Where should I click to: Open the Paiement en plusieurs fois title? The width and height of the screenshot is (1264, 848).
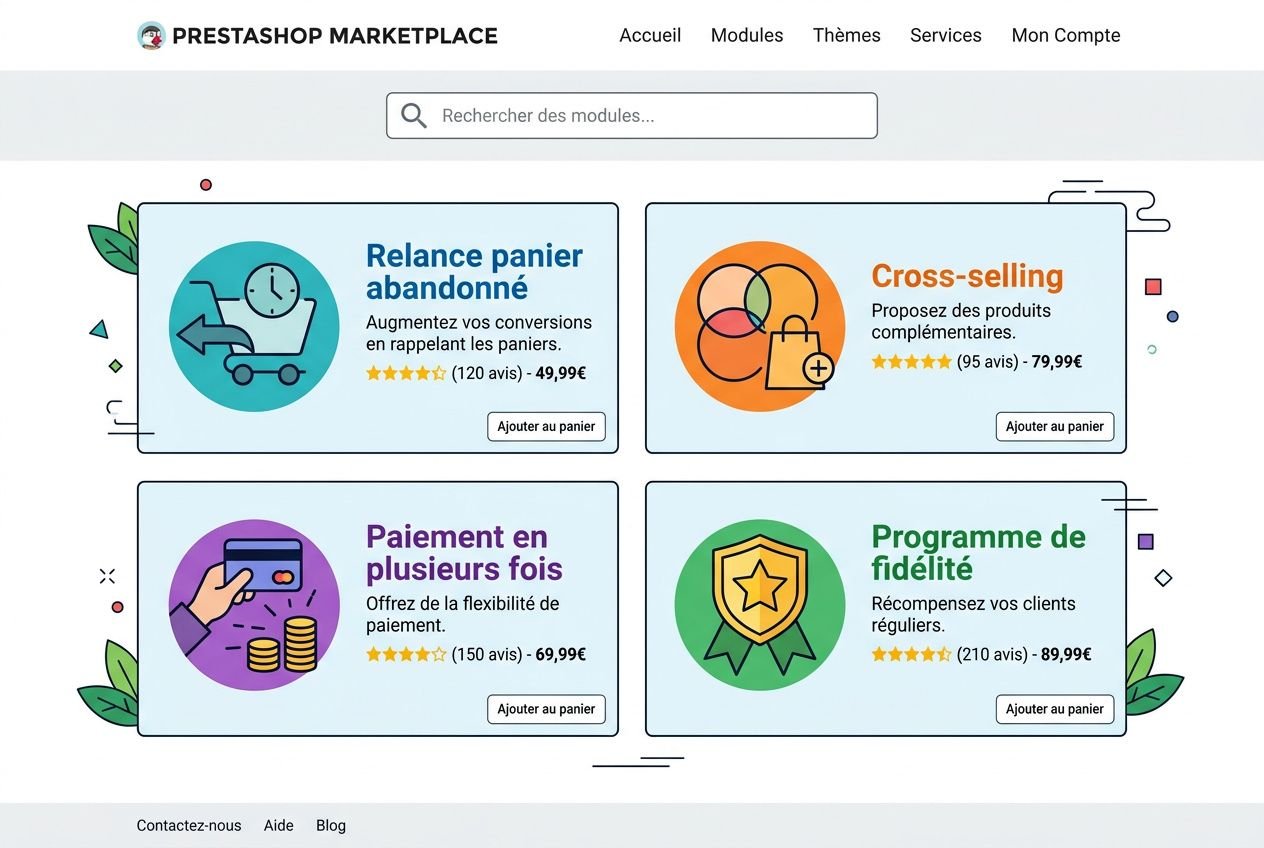(464, 553)
